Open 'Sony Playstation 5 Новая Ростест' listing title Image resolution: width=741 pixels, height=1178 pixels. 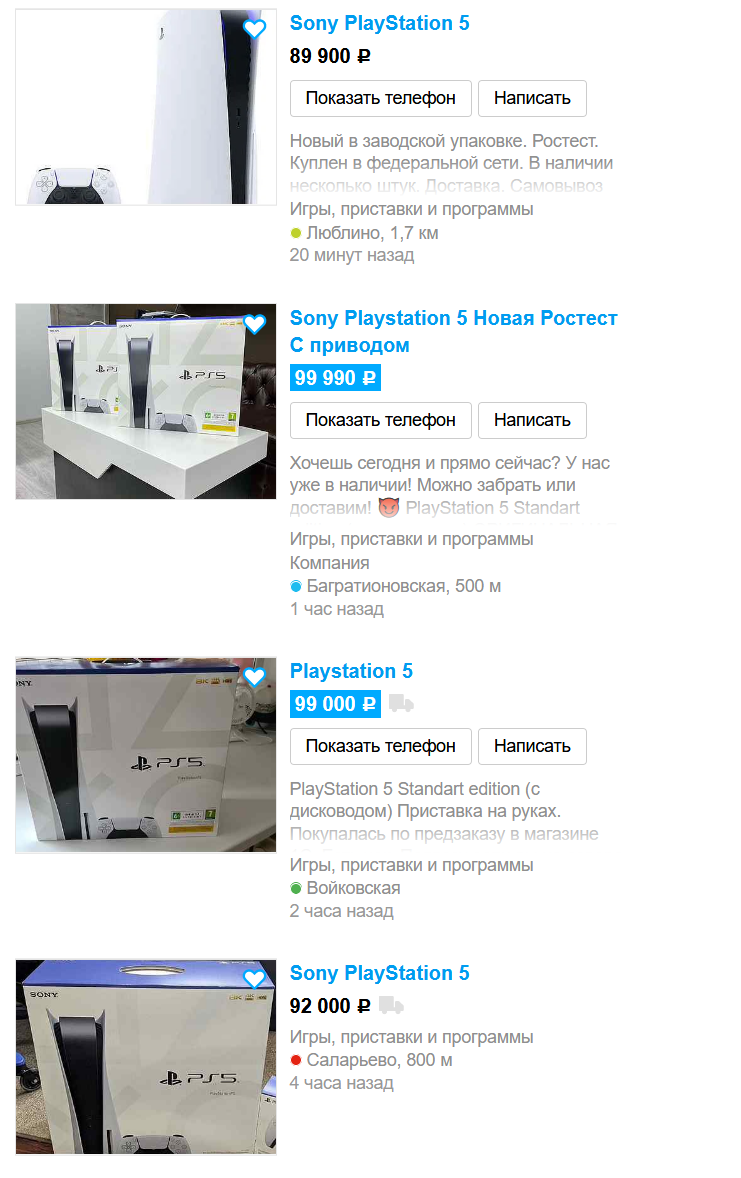click(453, 332)
